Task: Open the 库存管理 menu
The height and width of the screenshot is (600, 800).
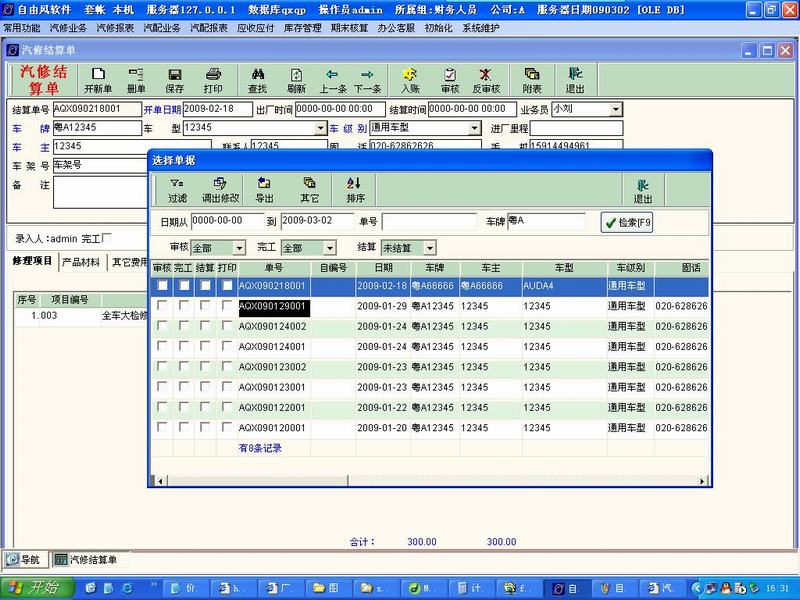Action: [303, 28]
